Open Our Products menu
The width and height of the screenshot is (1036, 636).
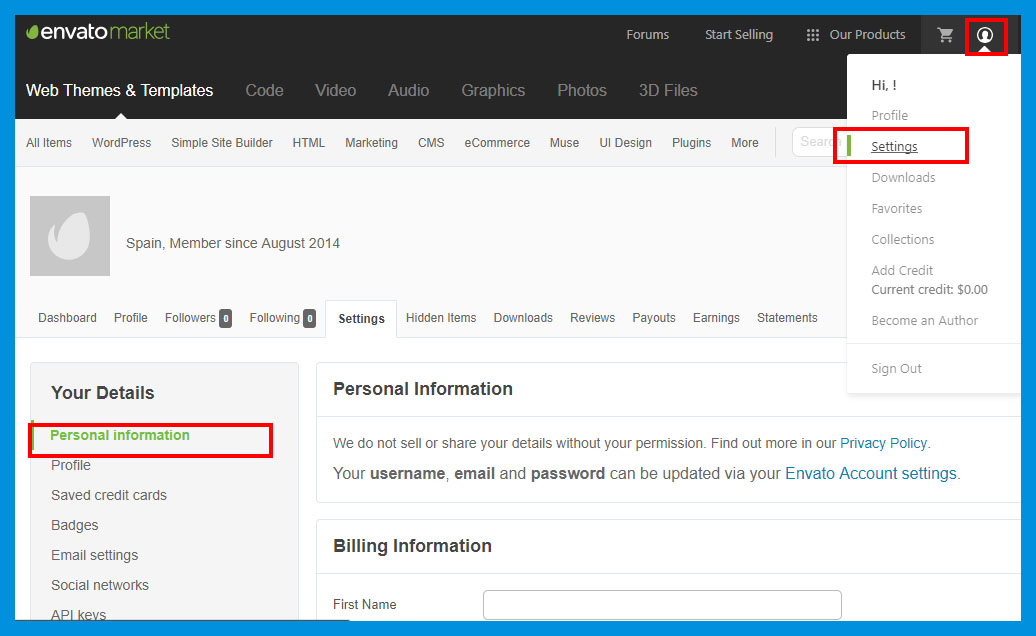[867, 34]
